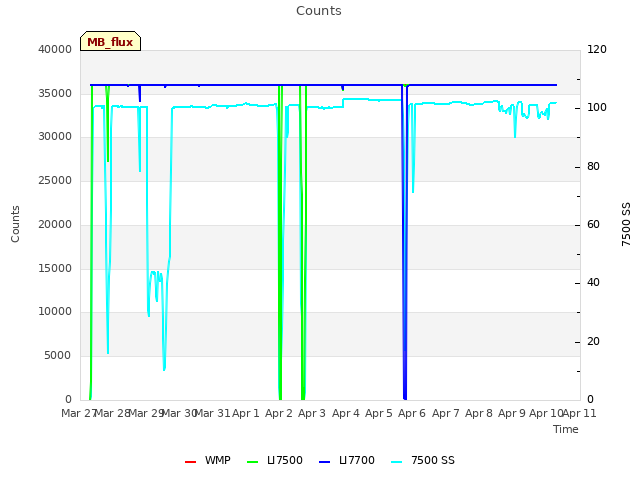Click the 40 right axis tick label
The width and height of the screenshot is (640, 480).
(593, 282)
